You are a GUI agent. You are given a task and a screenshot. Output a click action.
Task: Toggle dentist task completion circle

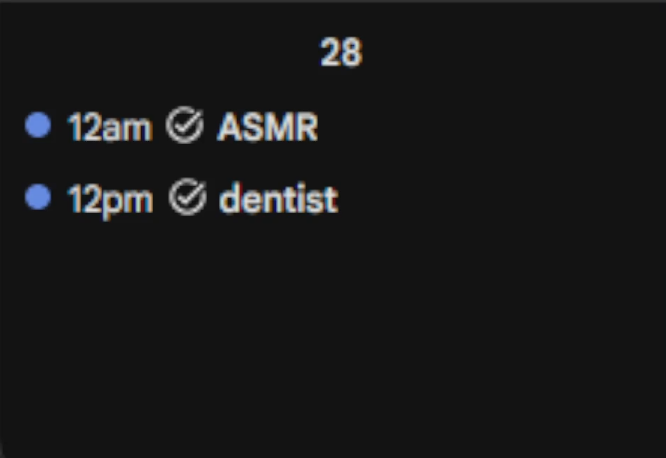coord(186,198)
